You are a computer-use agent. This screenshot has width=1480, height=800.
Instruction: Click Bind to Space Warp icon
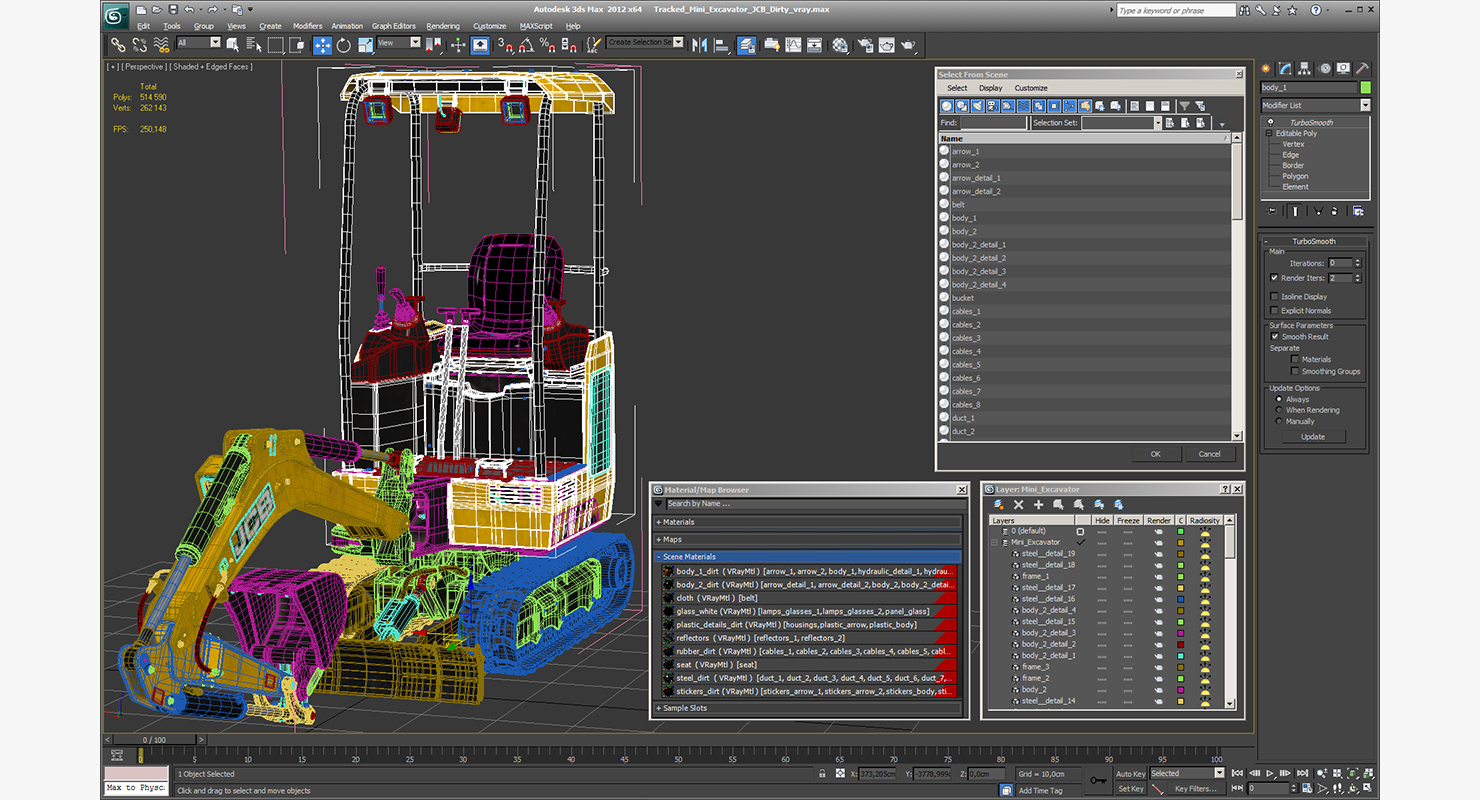coord(161,44)
